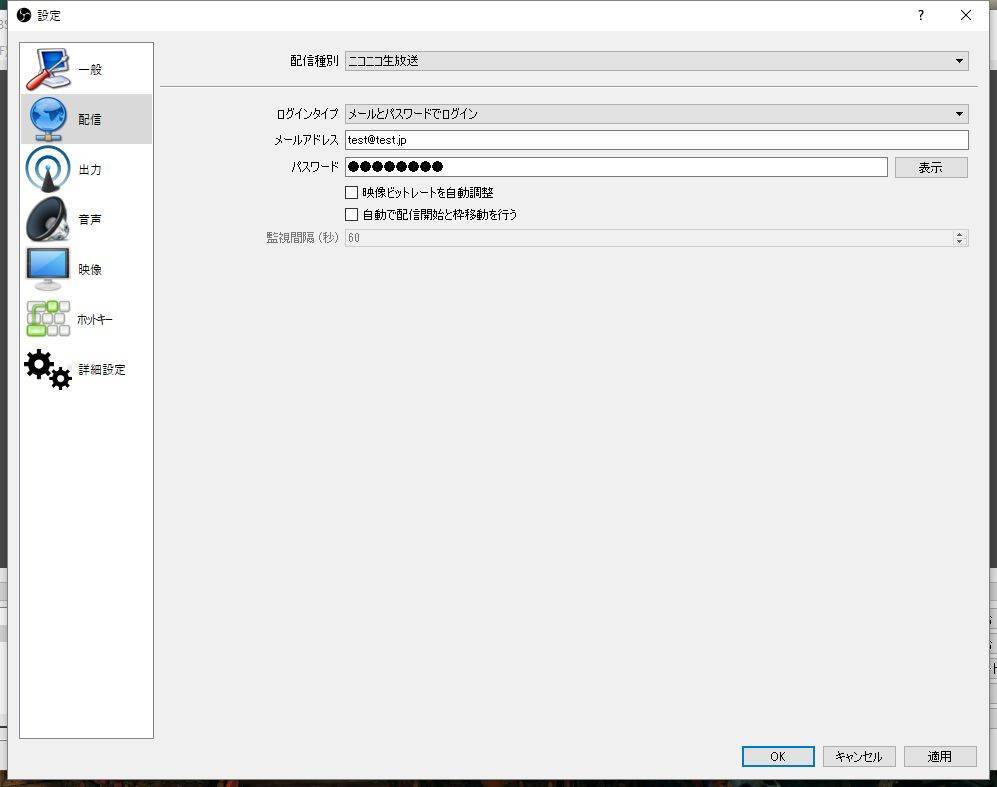Select the 出力 label in sidebar
This screenshot has height=787, width=997.
click(90, 169)
